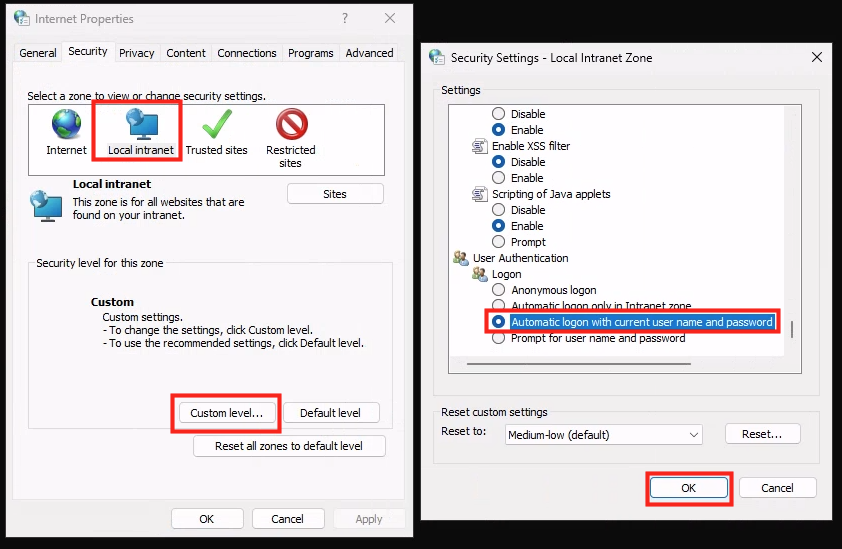Enable the XSS filter radio option
Screen dimensions: 842x549
[x=498, y=178]
